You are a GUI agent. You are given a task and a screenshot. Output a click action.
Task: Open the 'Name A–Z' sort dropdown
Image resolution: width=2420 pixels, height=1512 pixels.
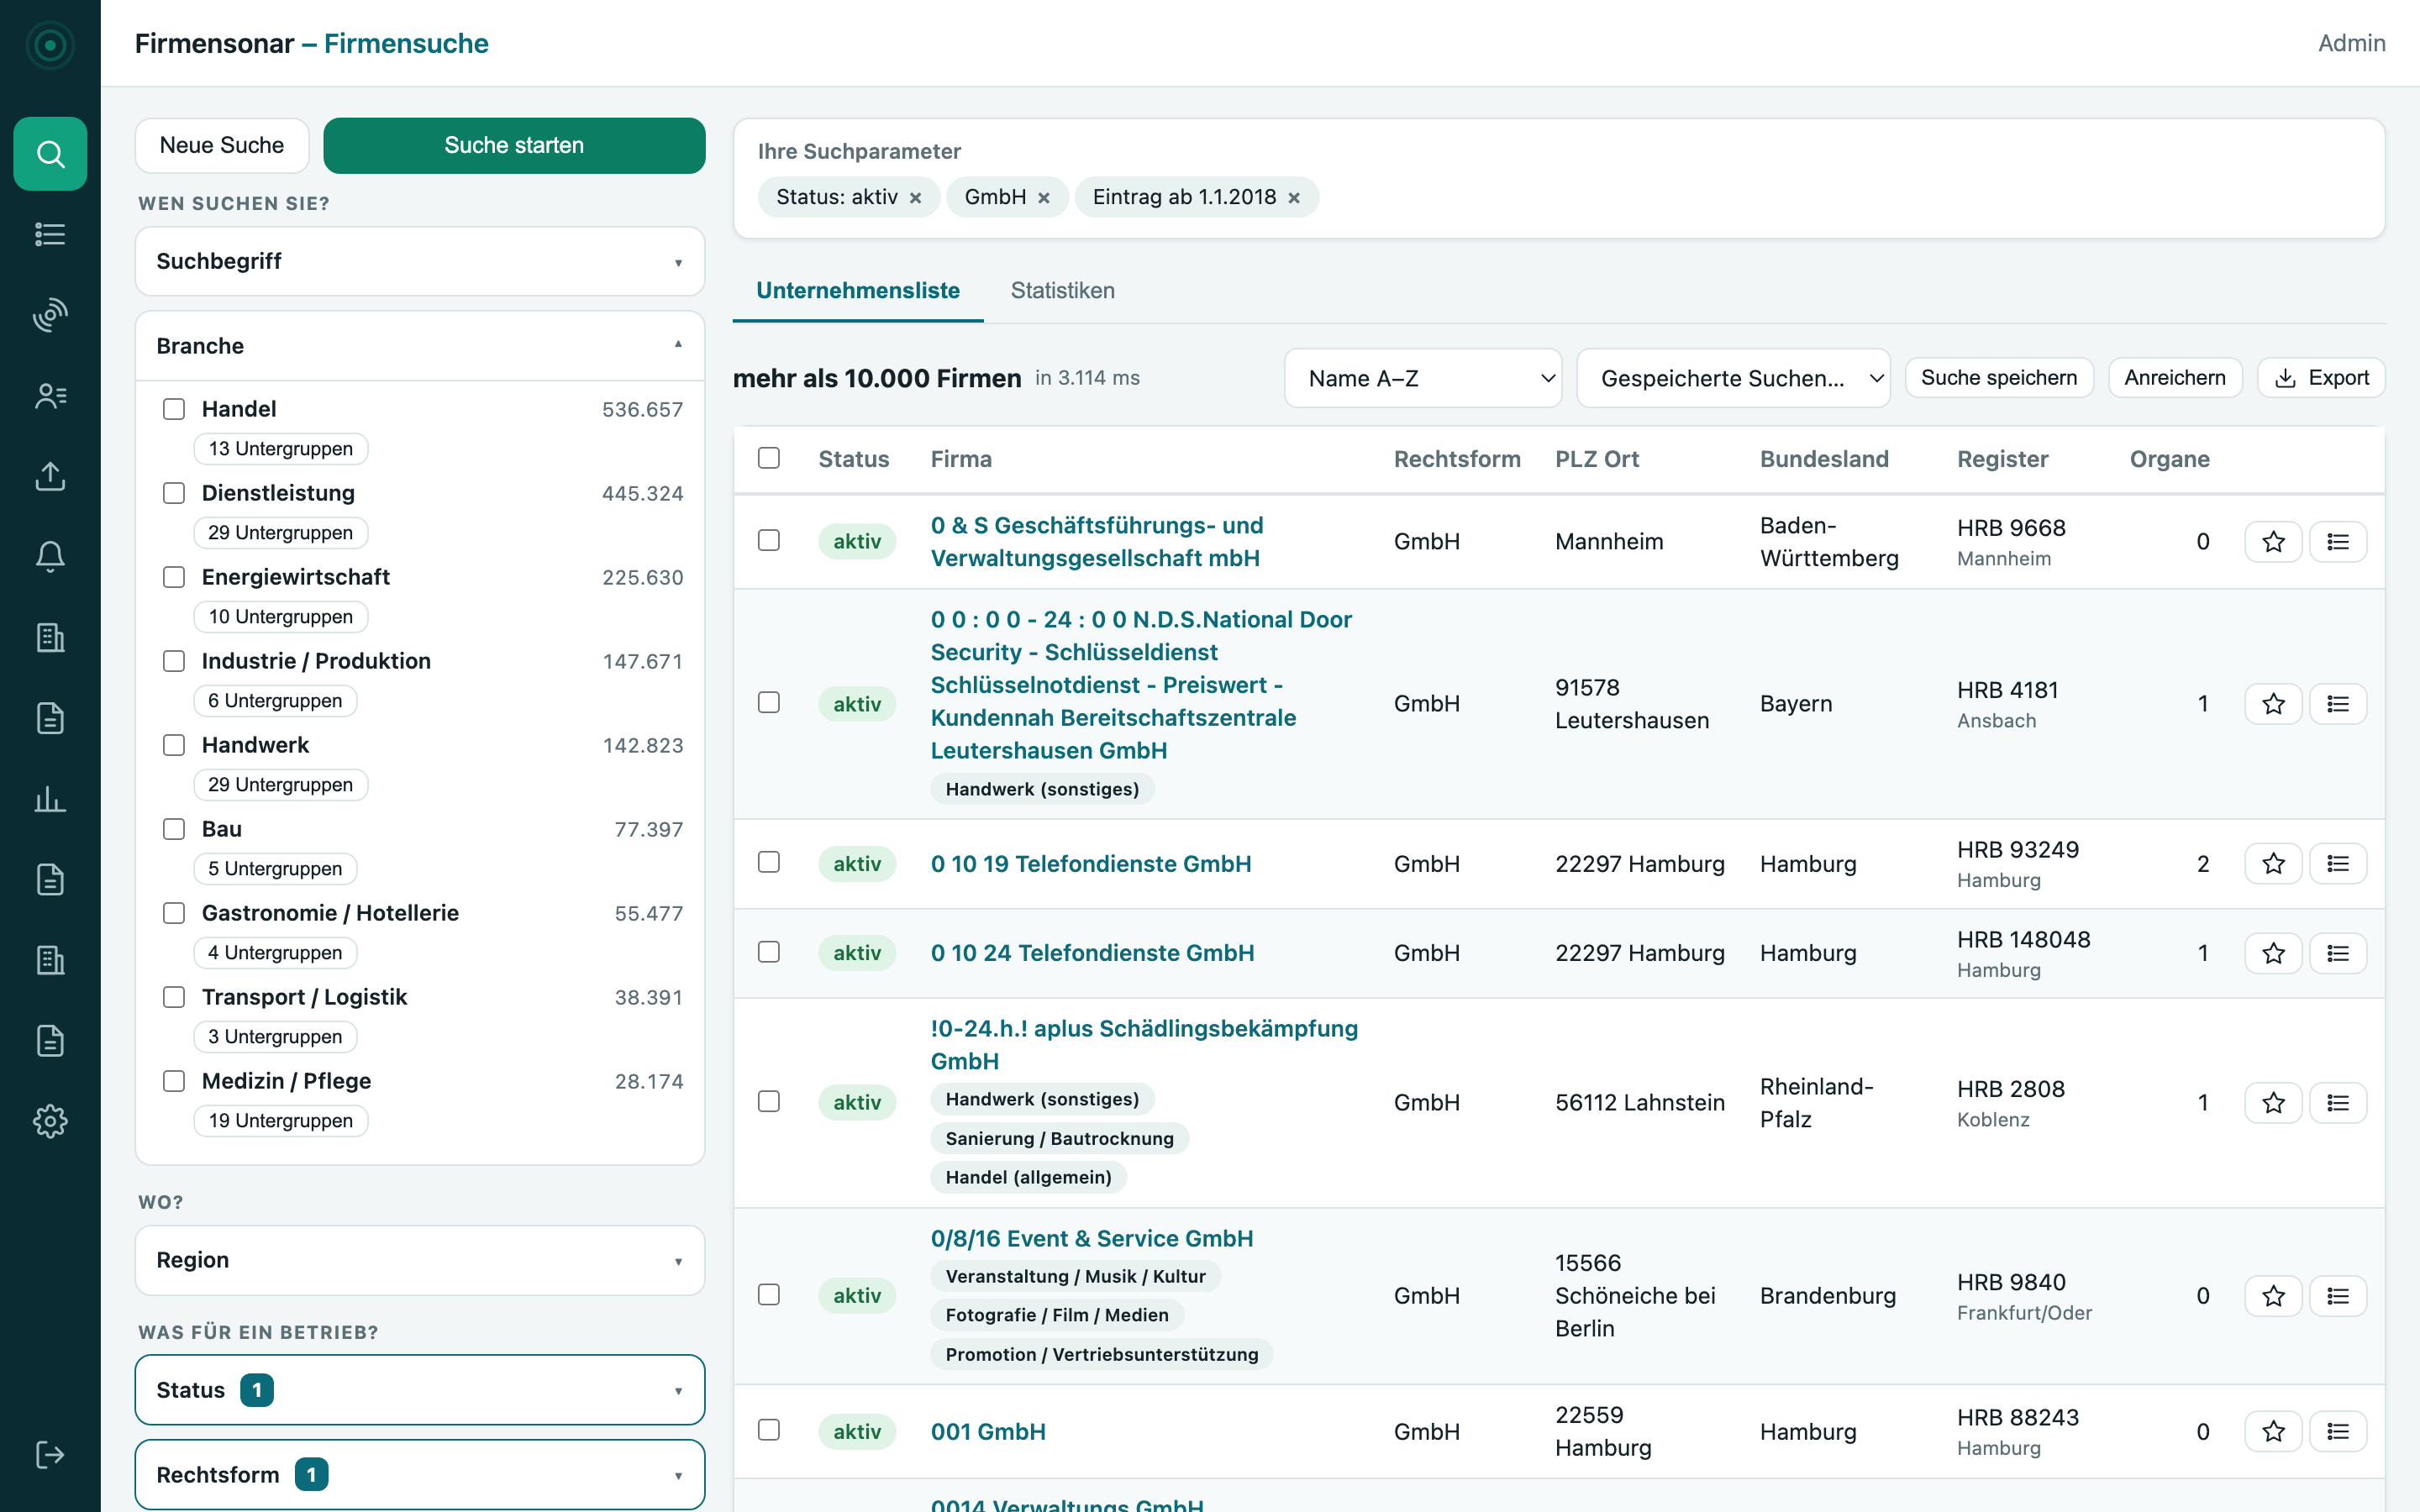pyautogui.click(x=1422, y=378)
